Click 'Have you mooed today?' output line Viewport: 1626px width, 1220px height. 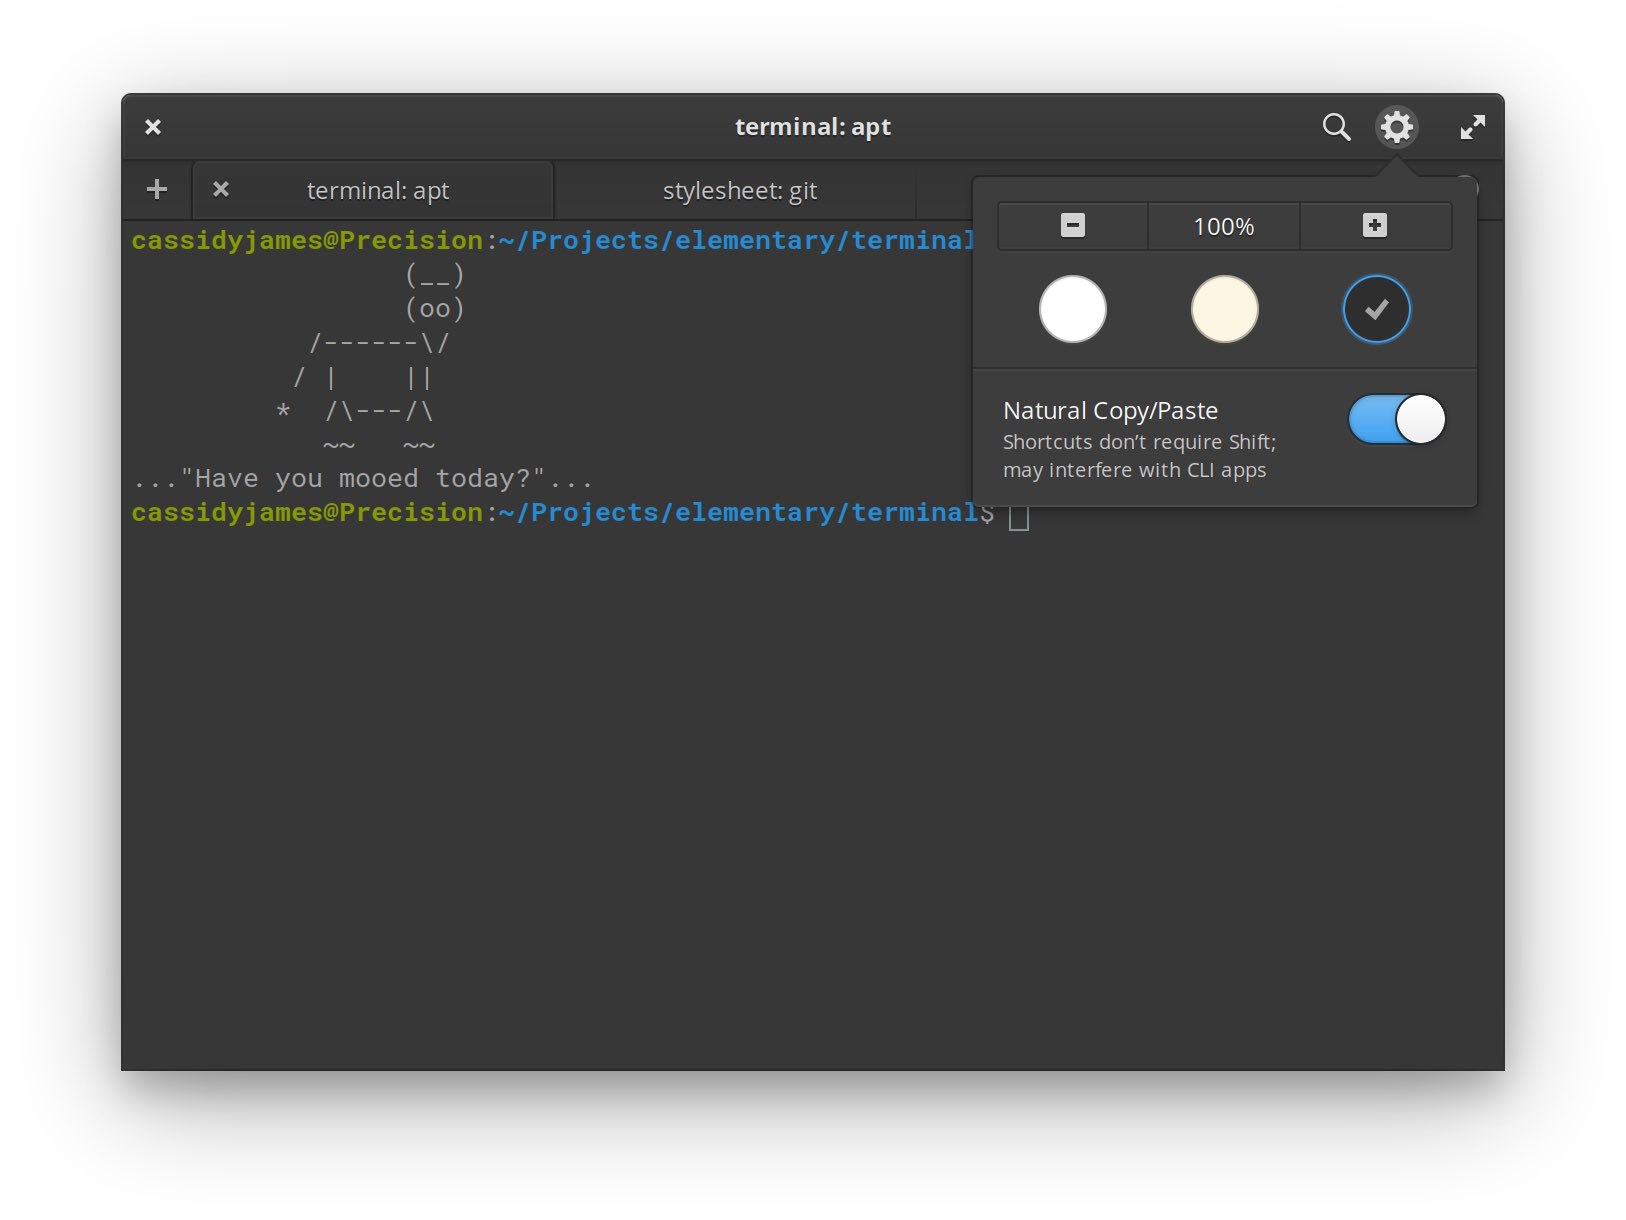pos(363,479)
